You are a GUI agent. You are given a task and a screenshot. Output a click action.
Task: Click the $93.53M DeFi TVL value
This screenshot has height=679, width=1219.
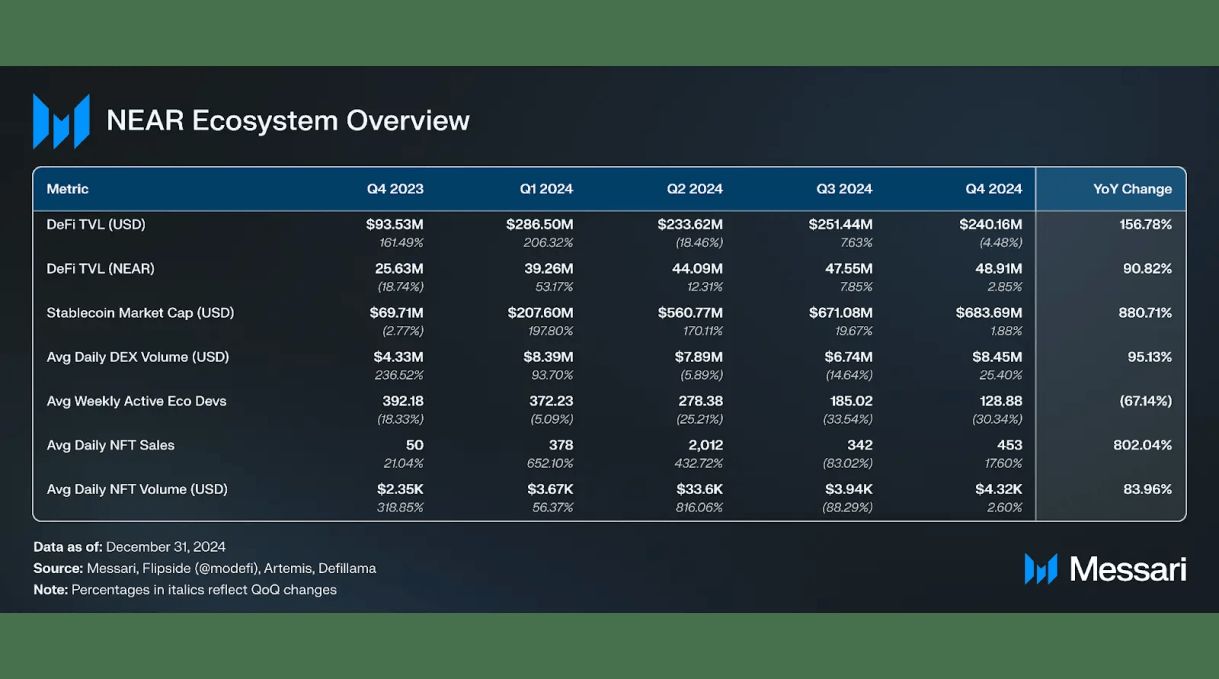(395, 225)
